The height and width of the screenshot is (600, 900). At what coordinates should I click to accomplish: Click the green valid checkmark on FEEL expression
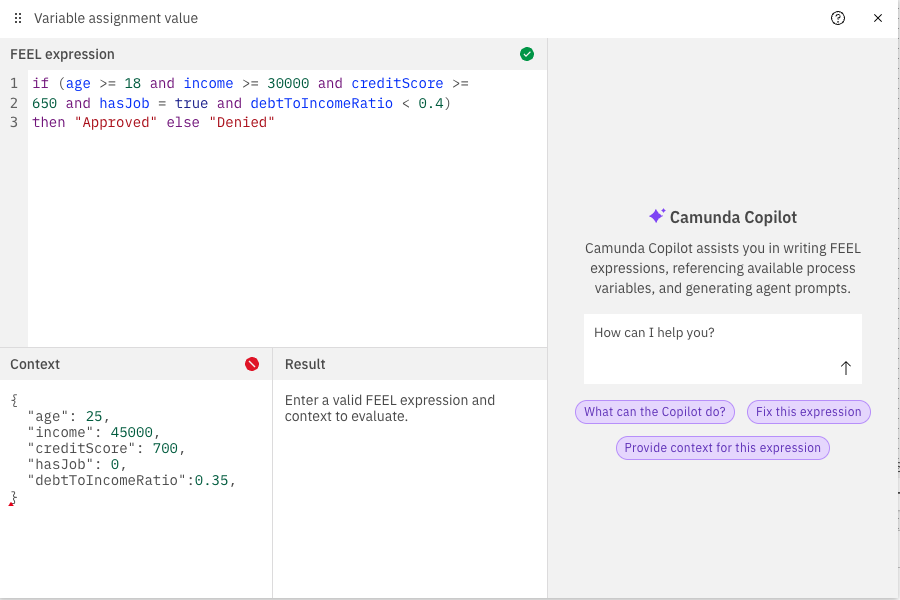[x=527, y=54]
